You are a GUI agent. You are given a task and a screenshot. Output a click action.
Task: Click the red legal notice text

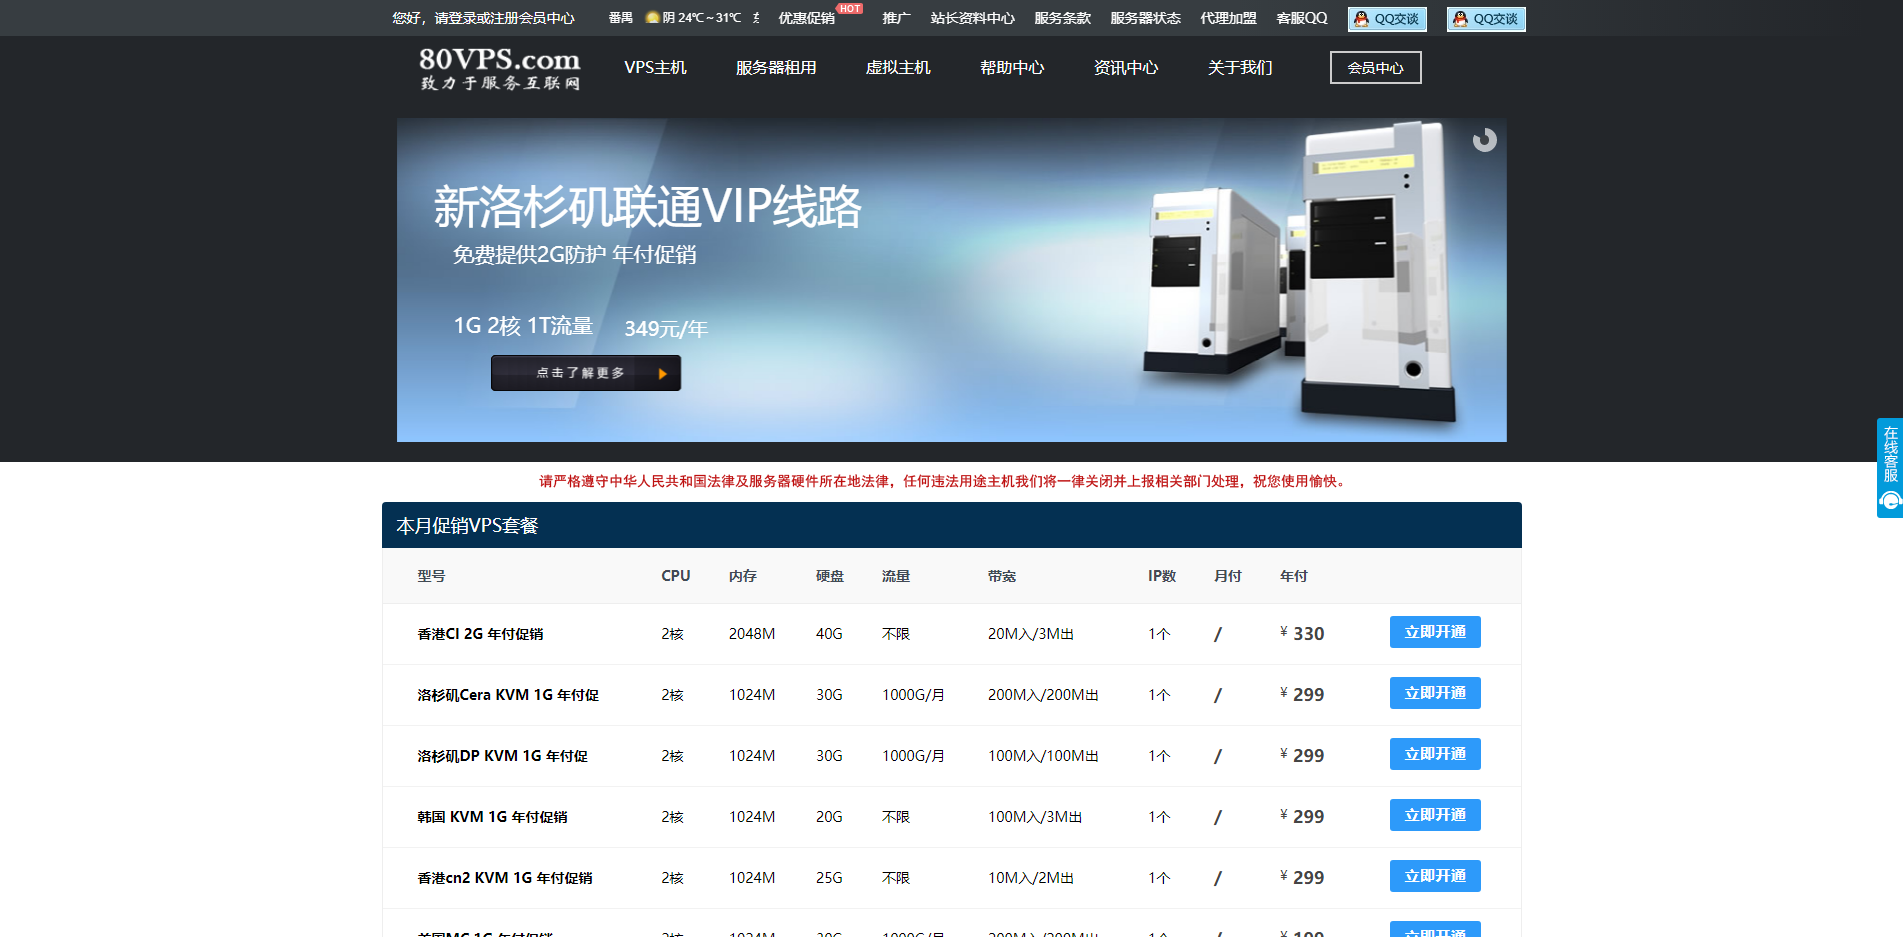pos(944,481)
